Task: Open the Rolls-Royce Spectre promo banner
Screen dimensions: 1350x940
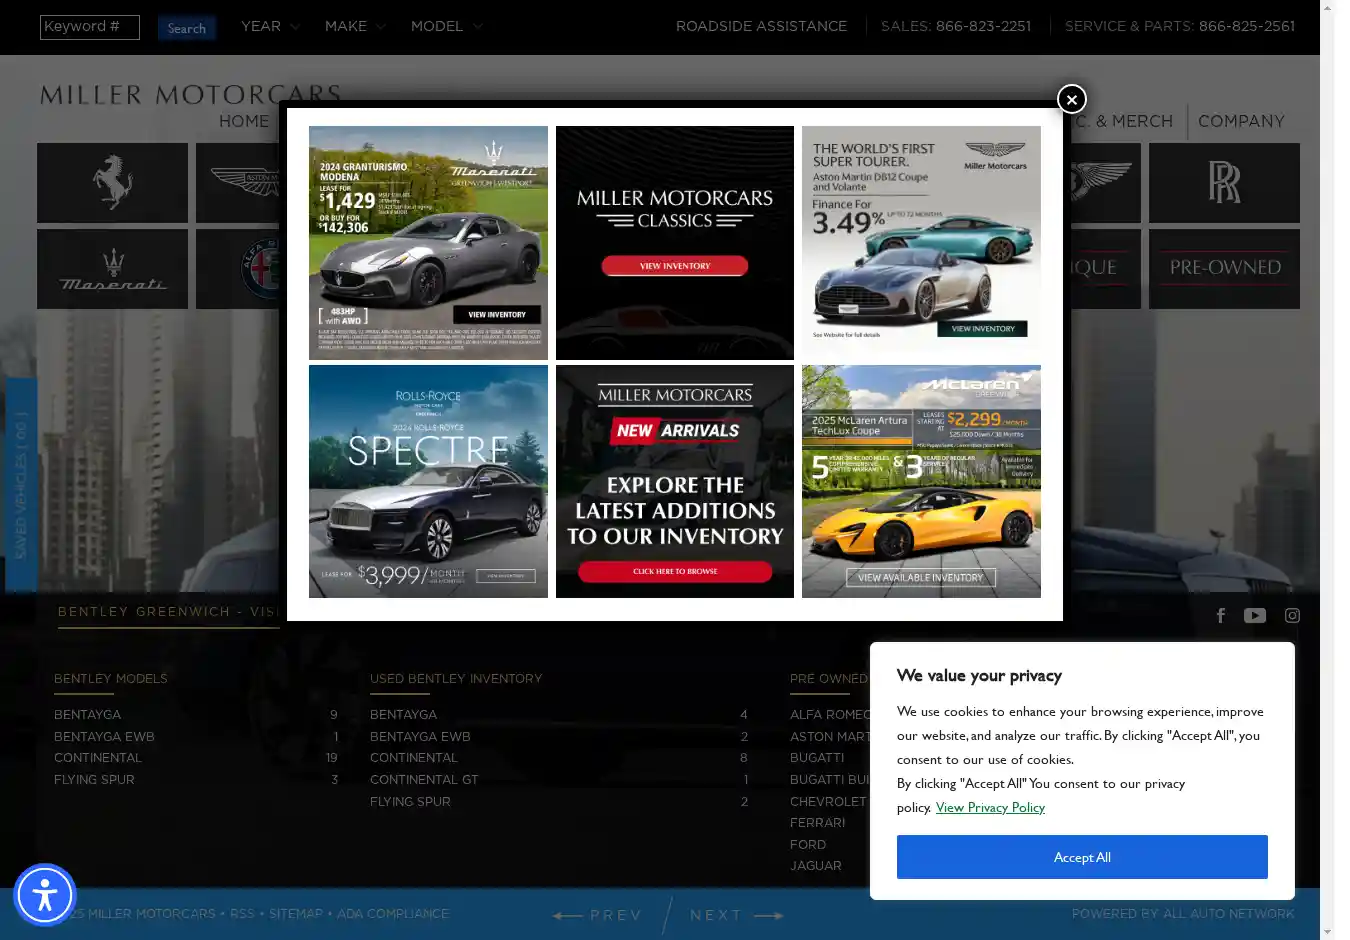Action: pyautogui.click(x=428, y=481)
